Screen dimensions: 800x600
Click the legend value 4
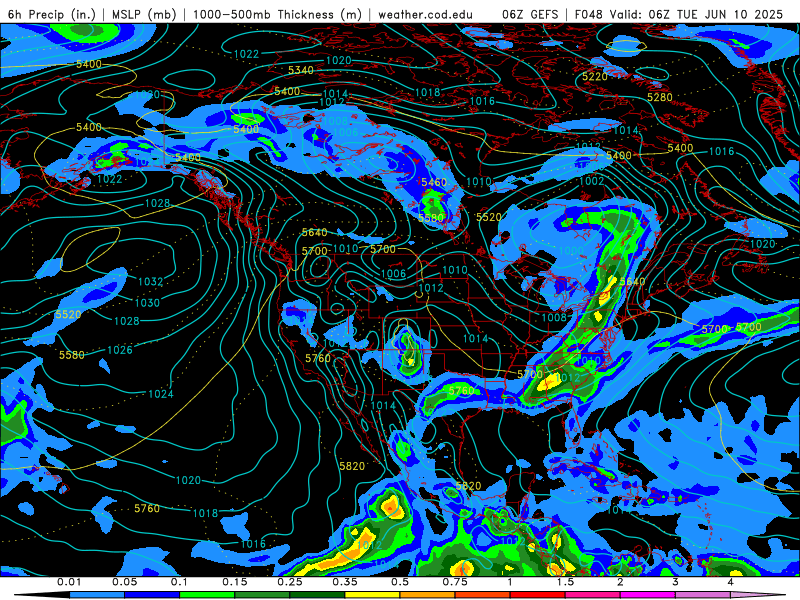point(731,582)
